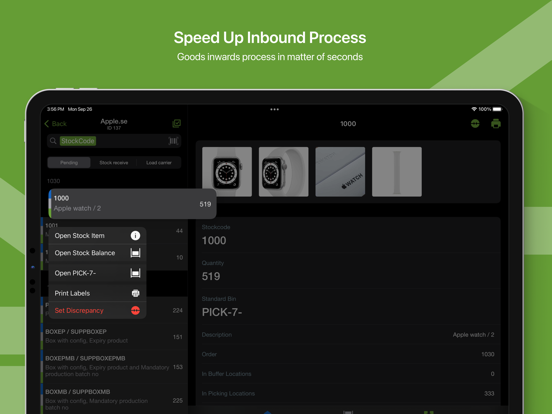Switch to the Pending segment

(x=69, y=163)
